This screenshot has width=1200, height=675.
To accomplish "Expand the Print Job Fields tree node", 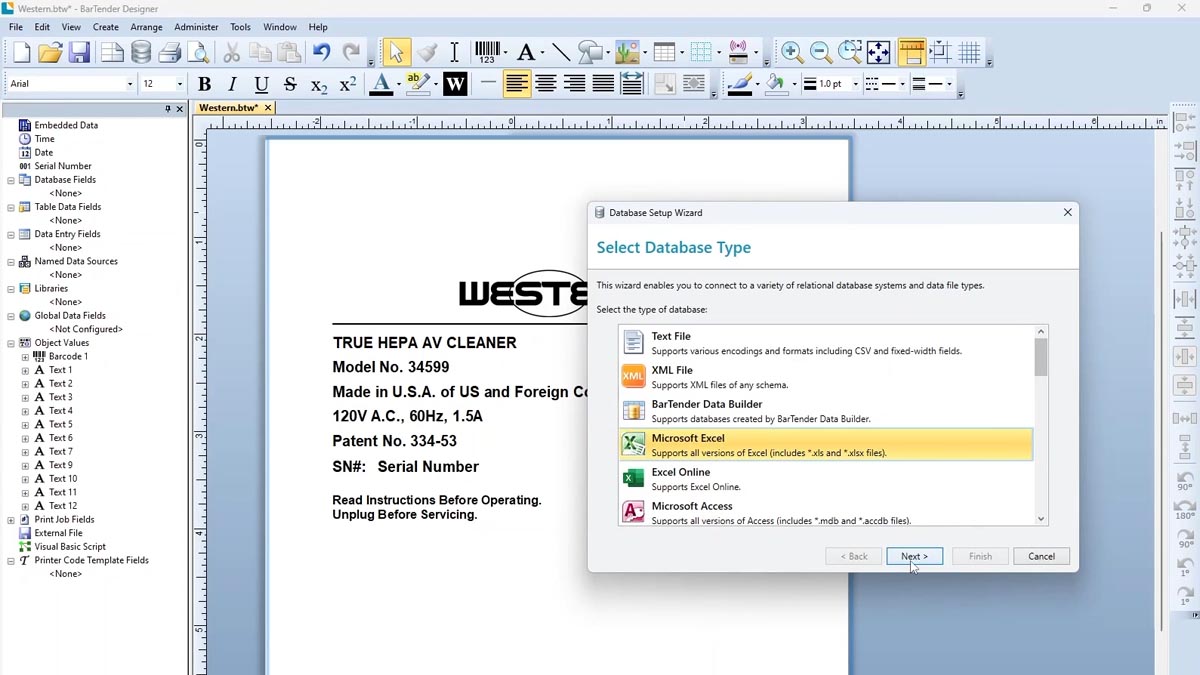I will (11, 520).
